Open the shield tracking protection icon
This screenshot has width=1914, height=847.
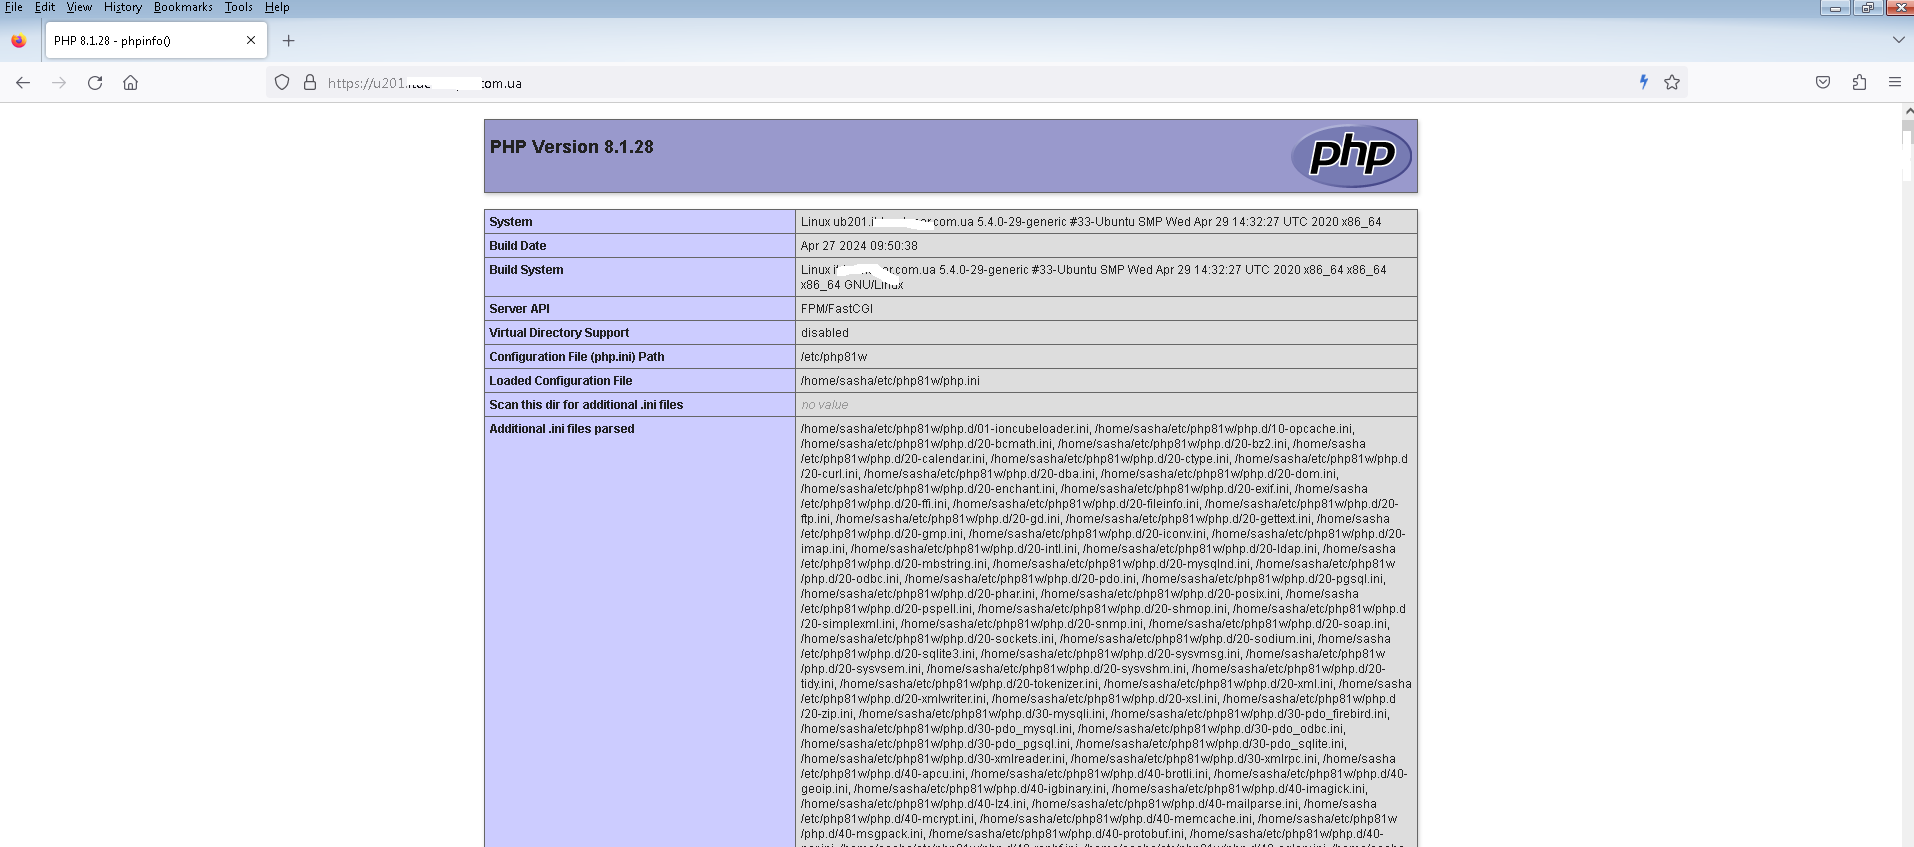click(282, 83)
